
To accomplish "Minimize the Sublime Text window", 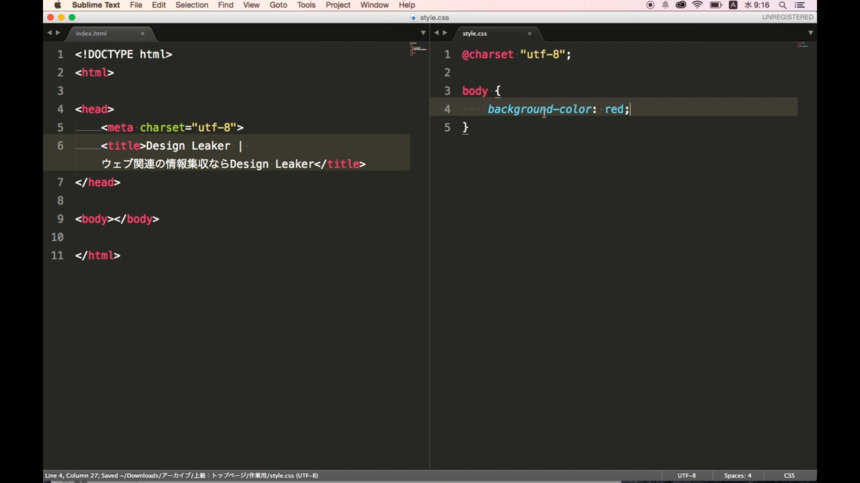I will (x=61, y=18).
